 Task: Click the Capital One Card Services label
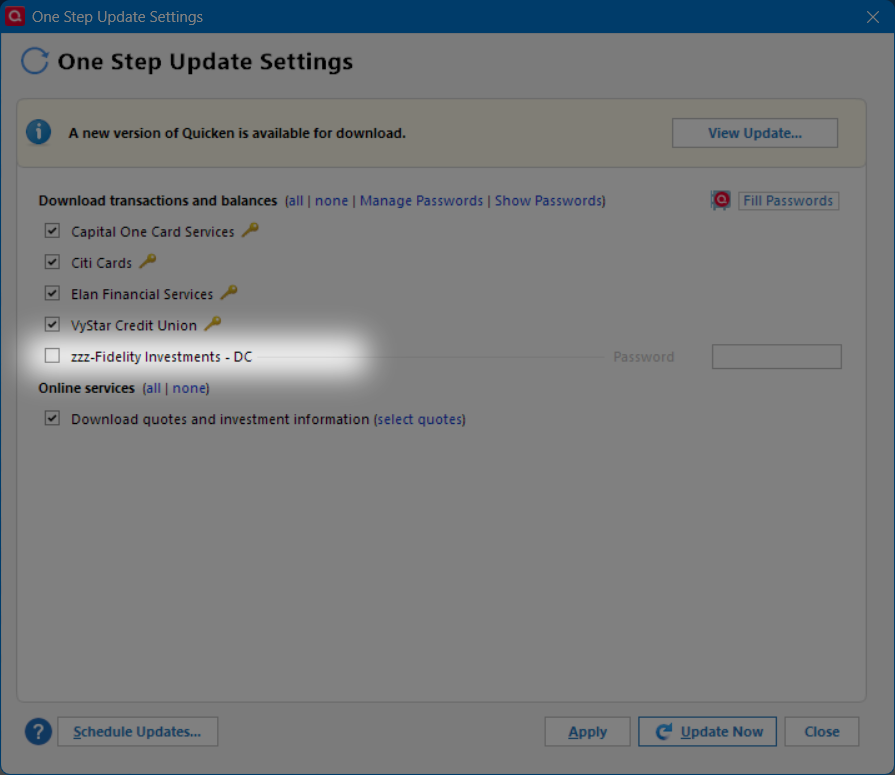[152, 232]
